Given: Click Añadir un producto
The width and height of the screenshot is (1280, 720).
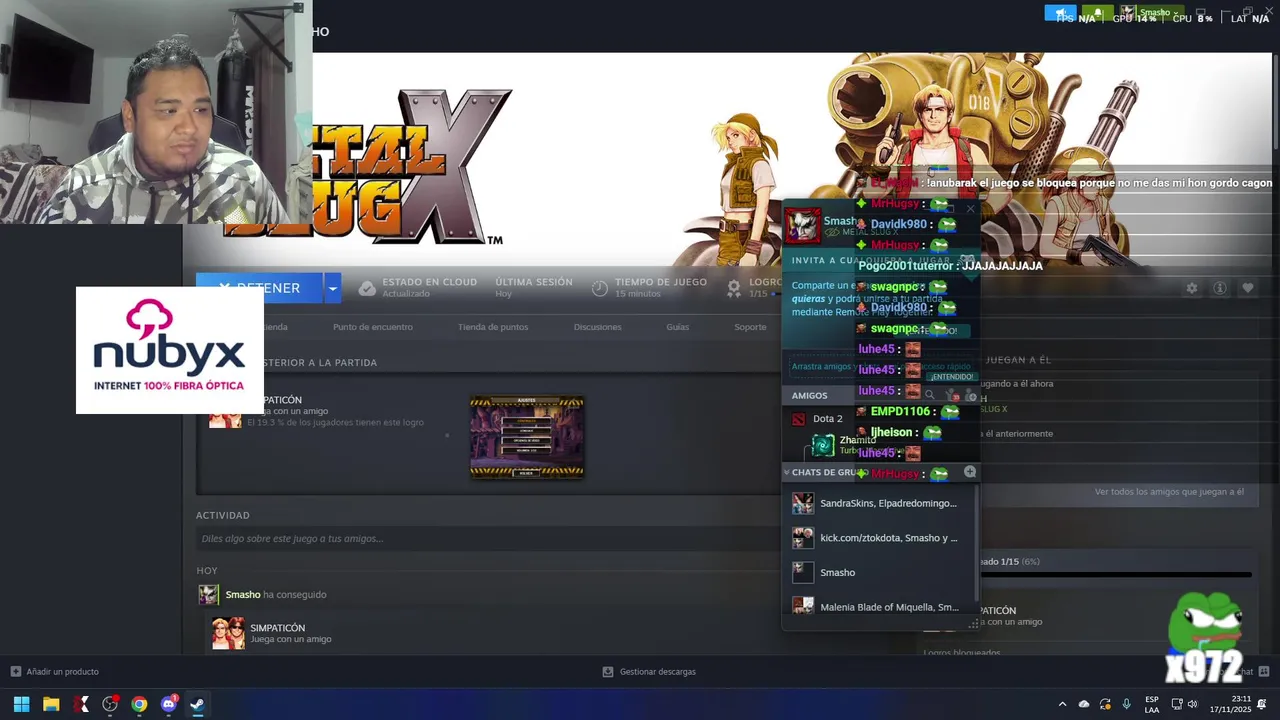Looking at the screenshot, I should (x=55, y=672).
